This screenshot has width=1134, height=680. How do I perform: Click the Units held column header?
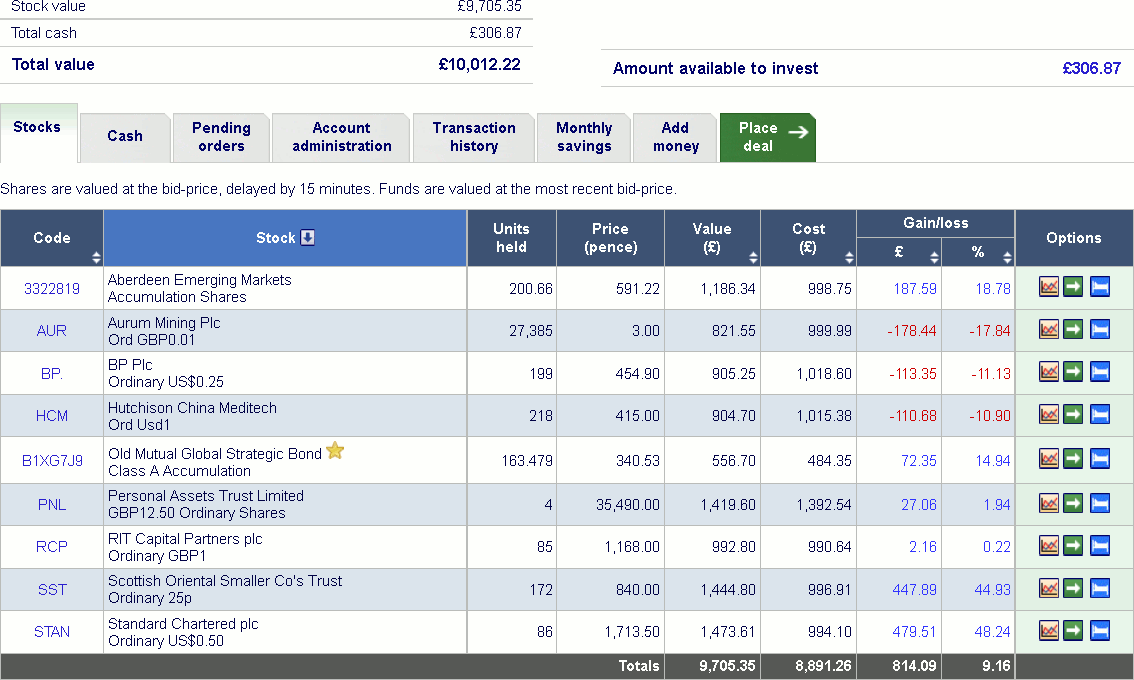coord(511,238)
